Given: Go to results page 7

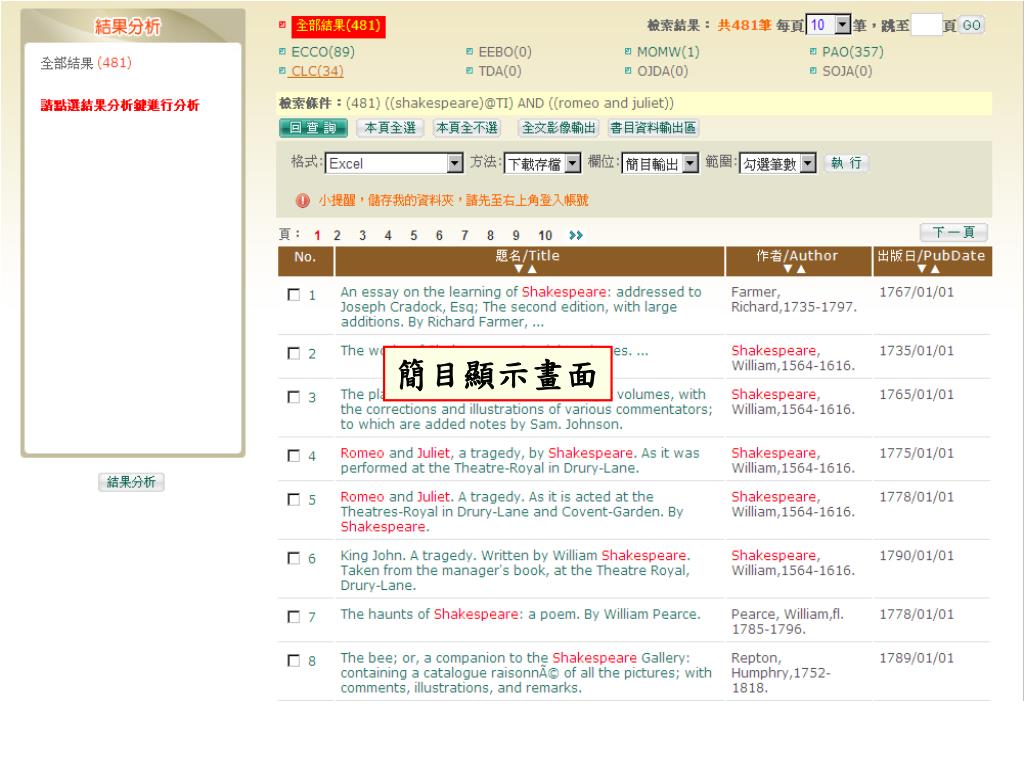Looking at the screenshot, I should click(x=464, y=235).
